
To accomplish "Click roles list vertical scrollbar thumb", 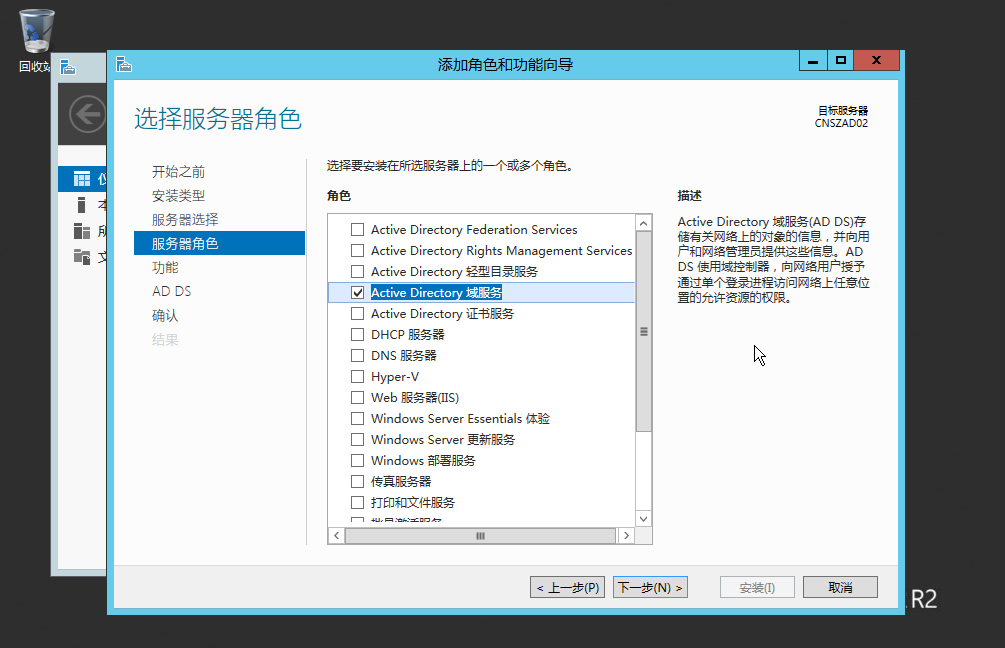I will (644, 331).
